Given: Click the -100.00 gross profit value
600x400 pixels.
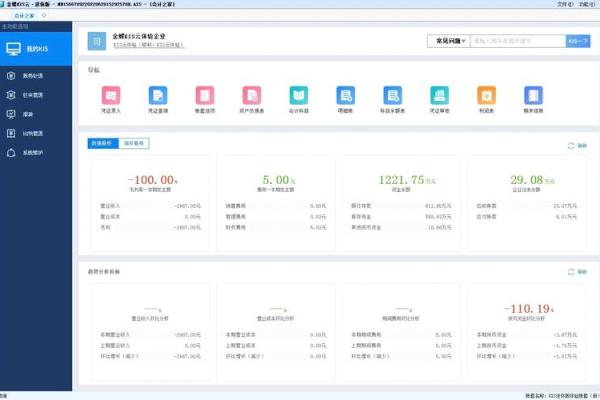Looking at the screenshot, I should tap(153, 180).
